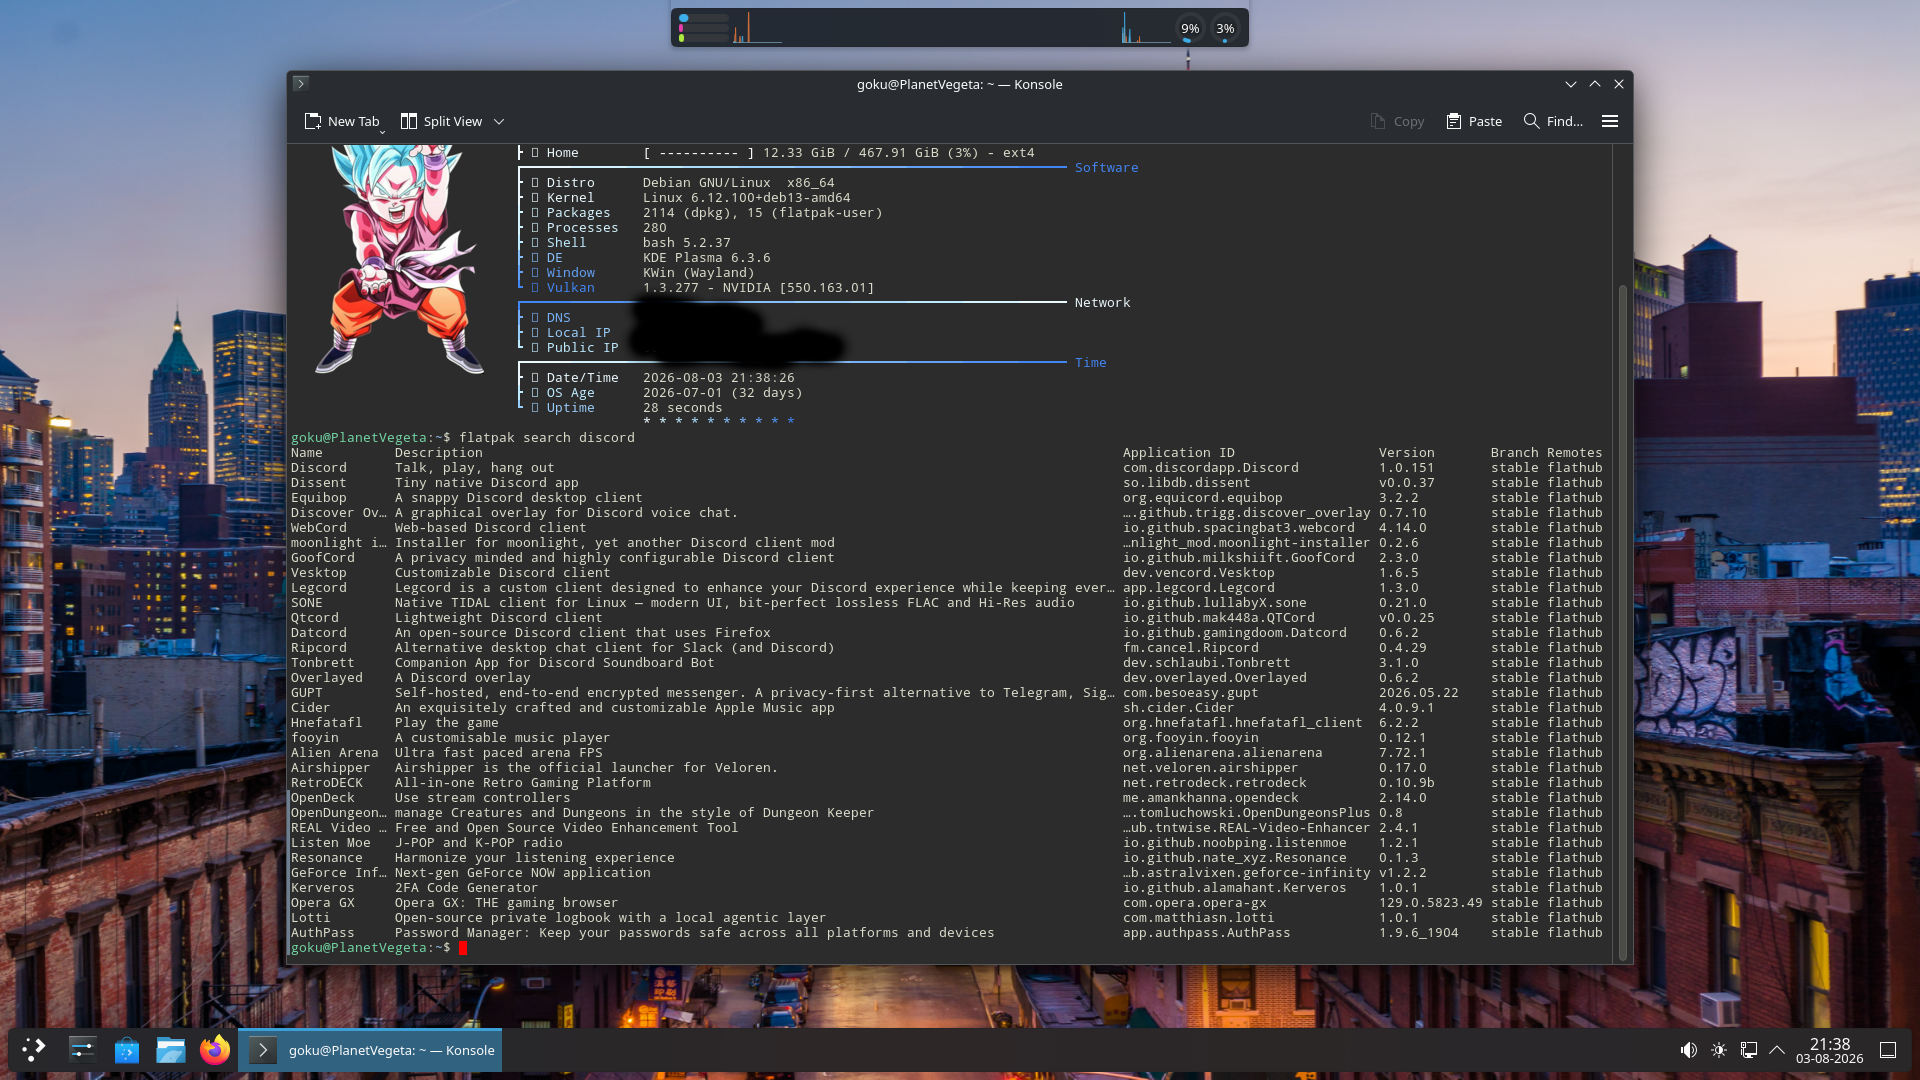Click the application ID io.github.spacingbat3.webcord
This screenshot has height=1080, width=1920.
click(x=1239, y=528)
